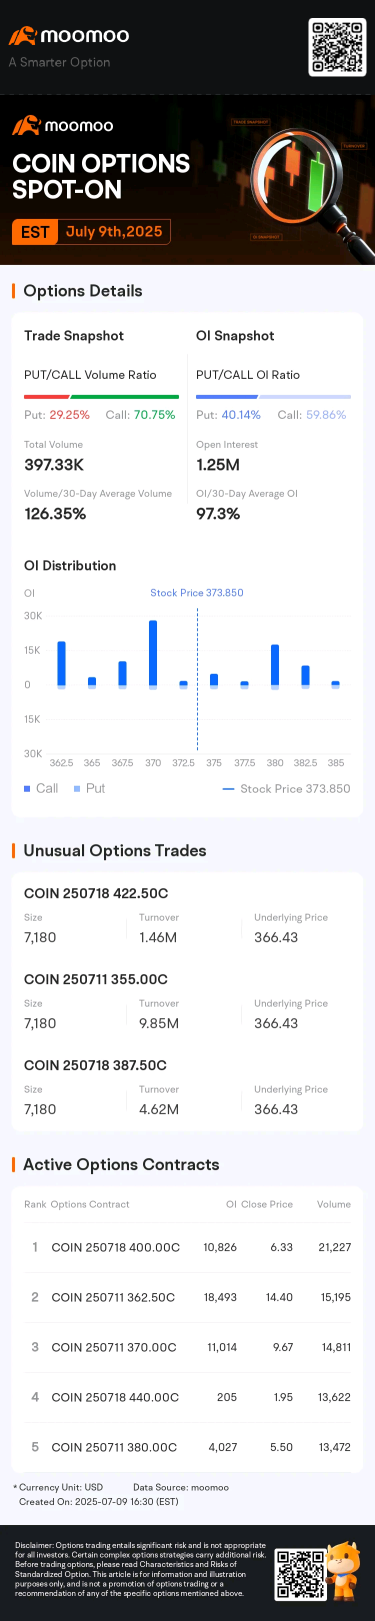The image size is (375, 1621).
Task: Click the Volume column header
Action: coord(334,1204)
